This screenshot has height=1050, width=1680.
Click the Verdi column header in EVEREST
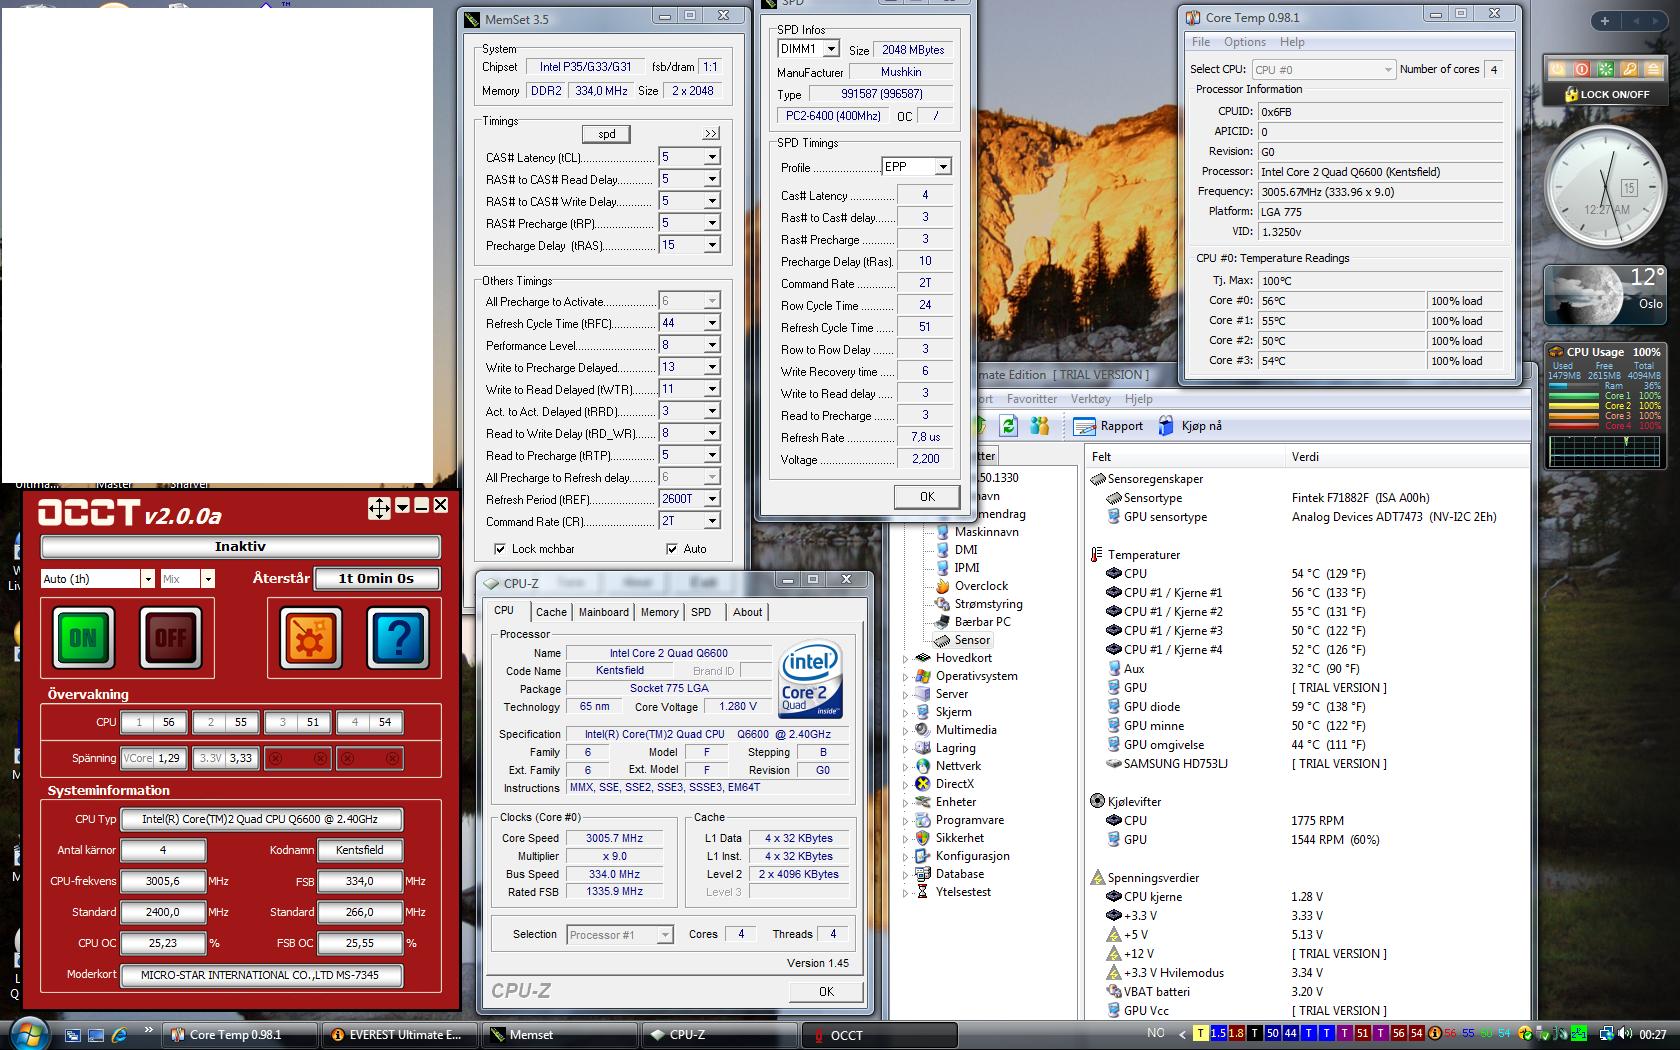(1406, 457)
